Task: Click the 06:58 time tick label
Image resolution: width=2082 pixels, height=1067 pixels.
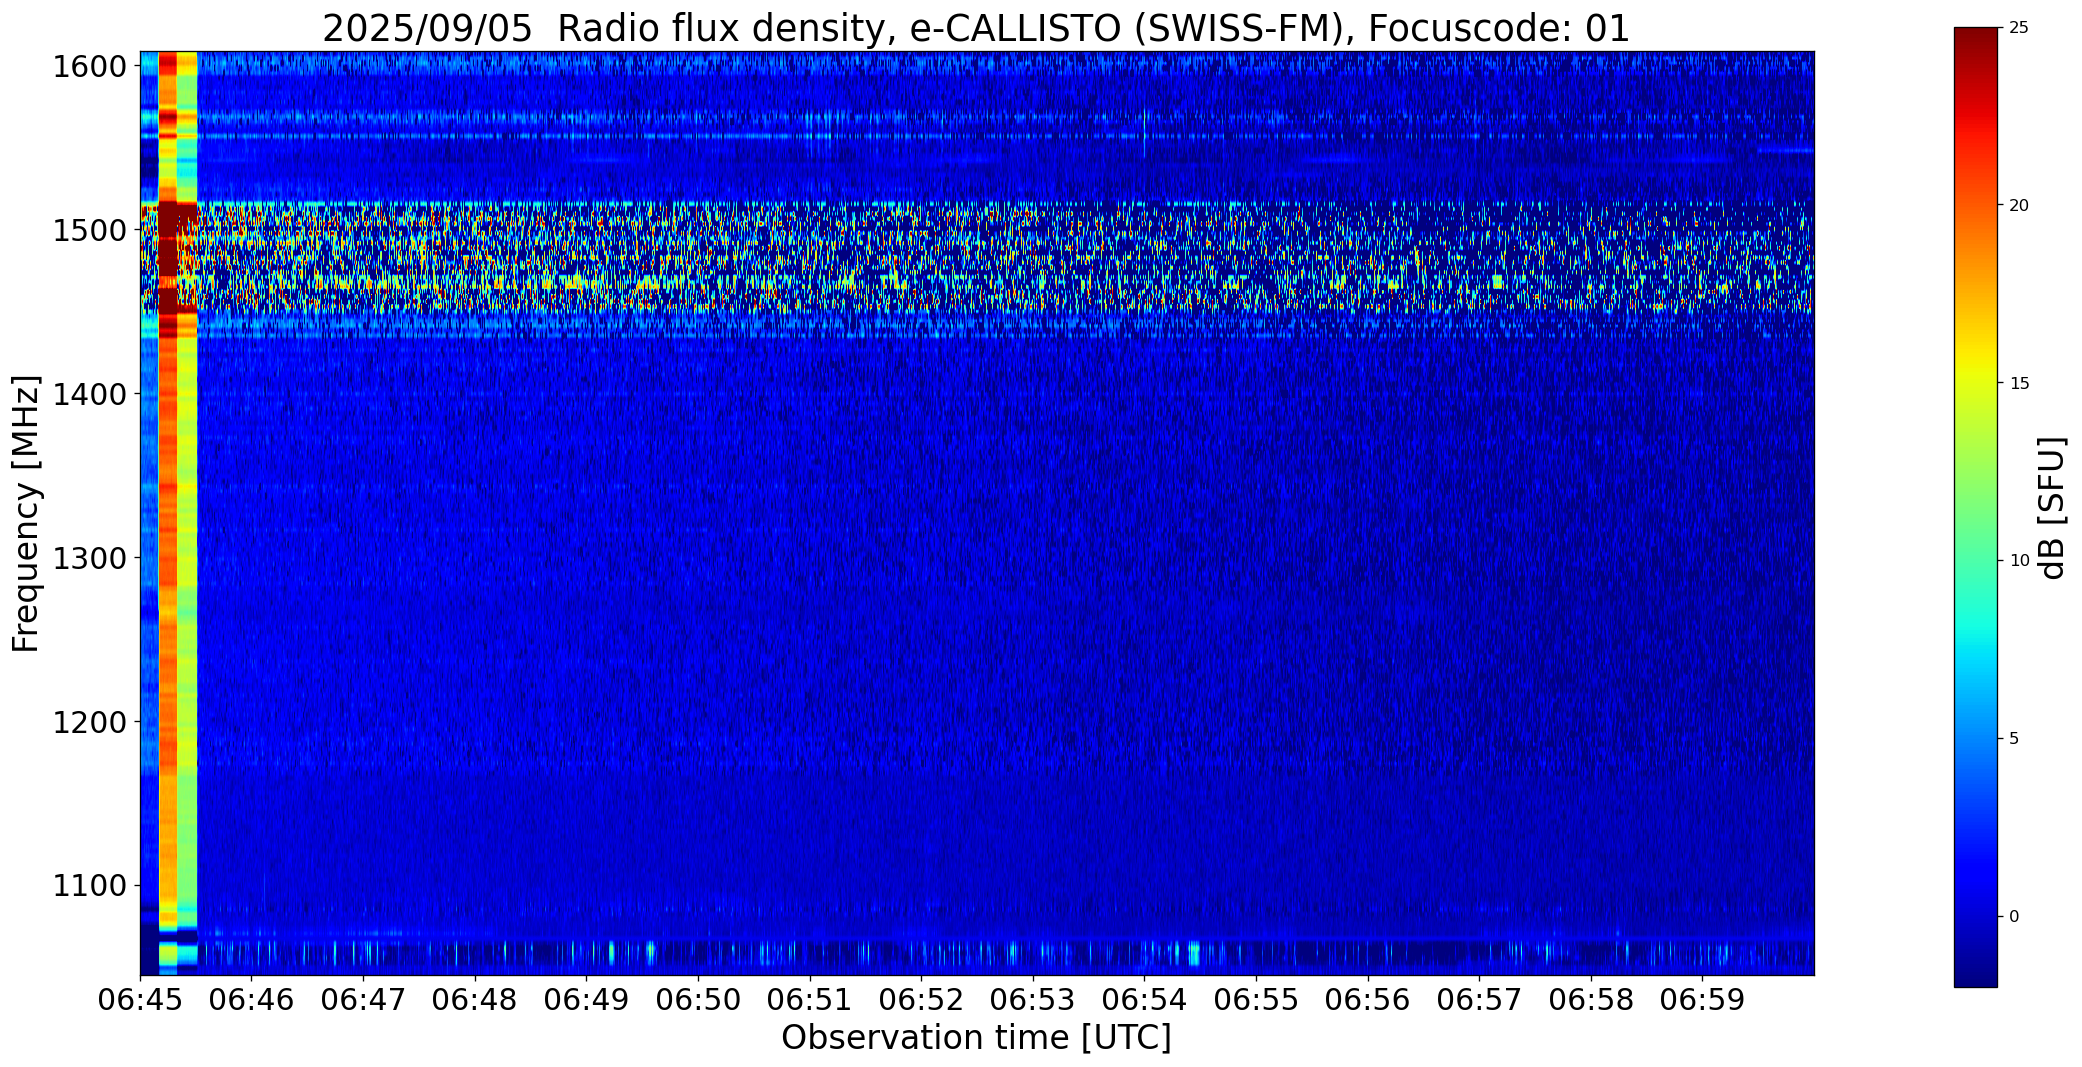Action: tap(1591, 999)
